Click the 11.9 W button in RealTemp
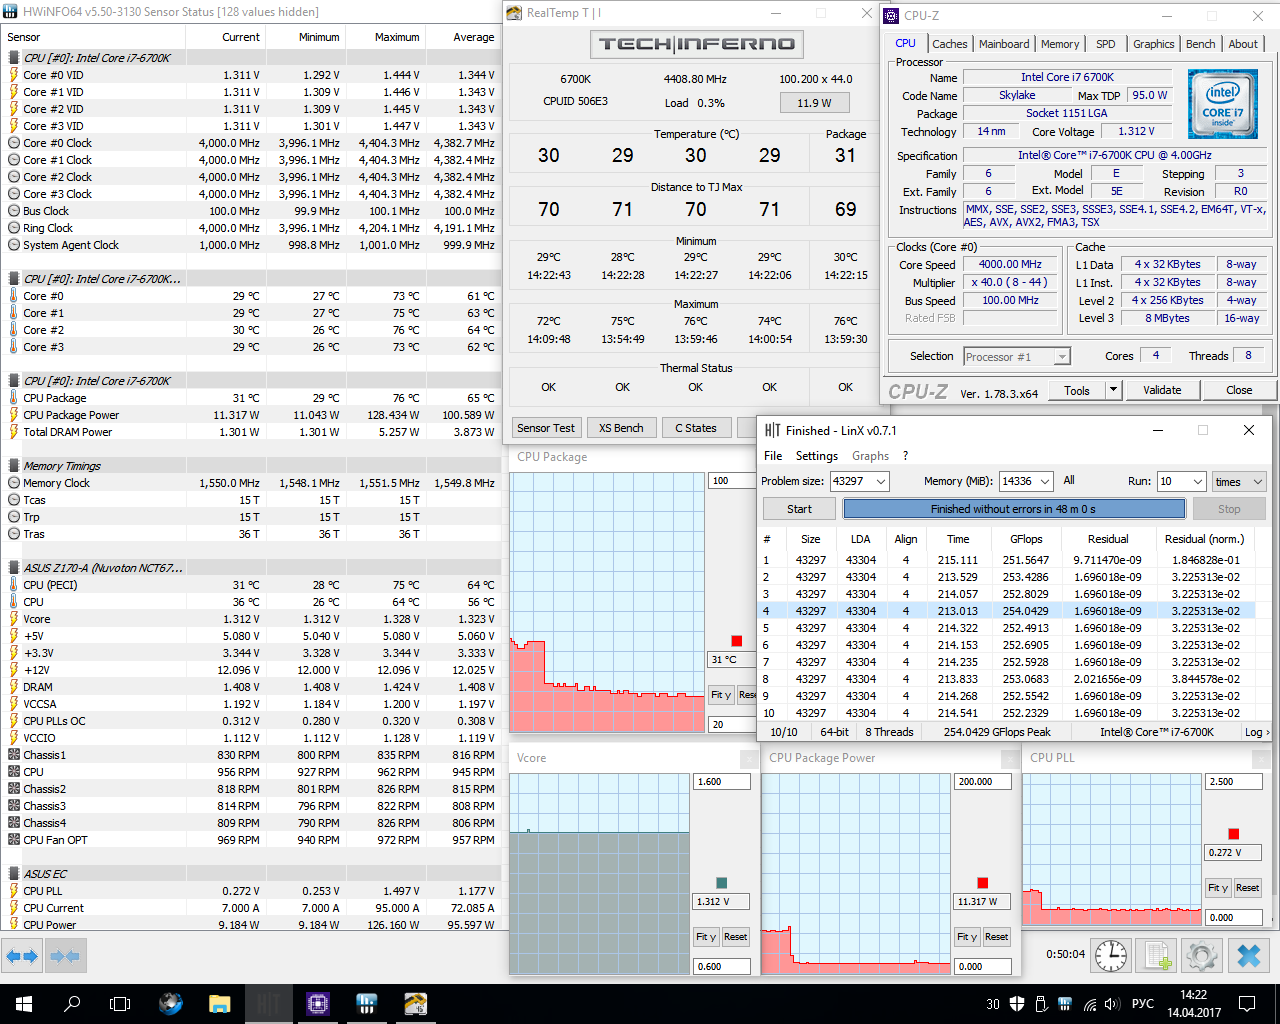Viewport: 1280px width, 1024px height. [814, 103]
